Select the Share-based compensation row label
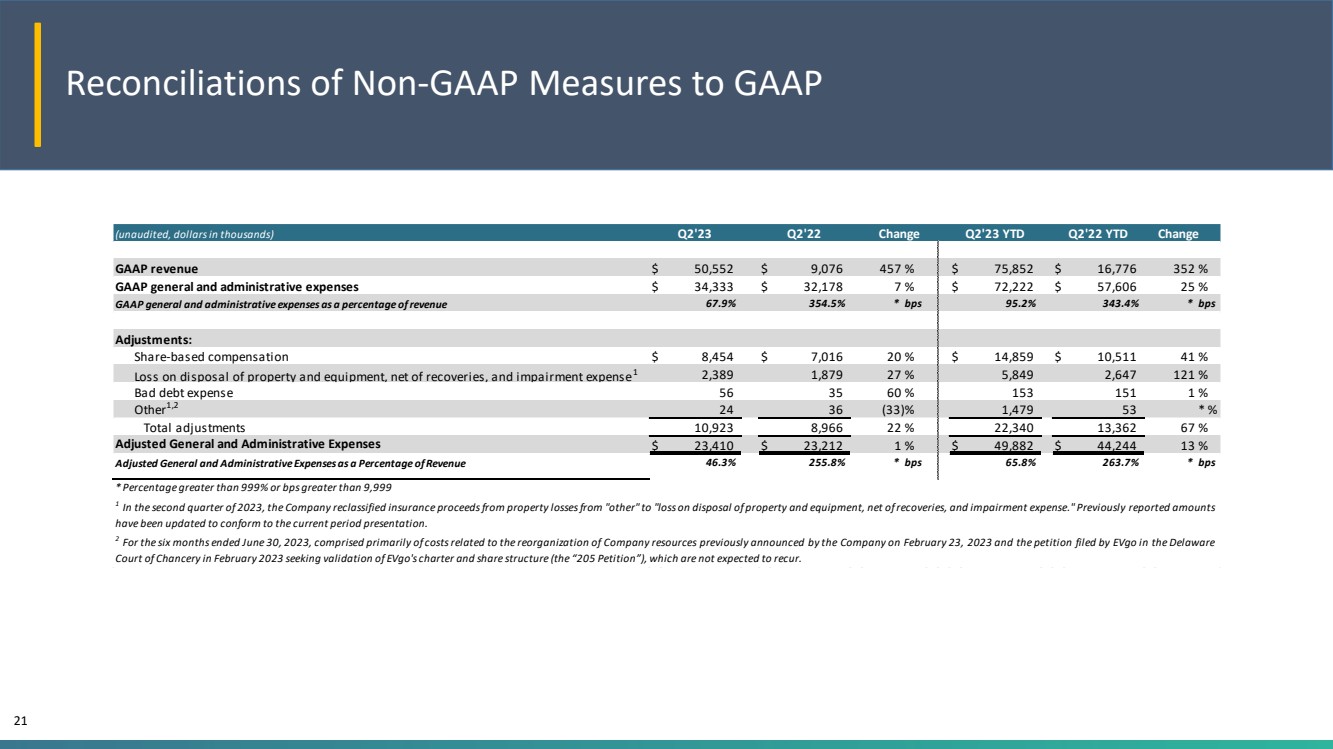 (x=211, y=356)
